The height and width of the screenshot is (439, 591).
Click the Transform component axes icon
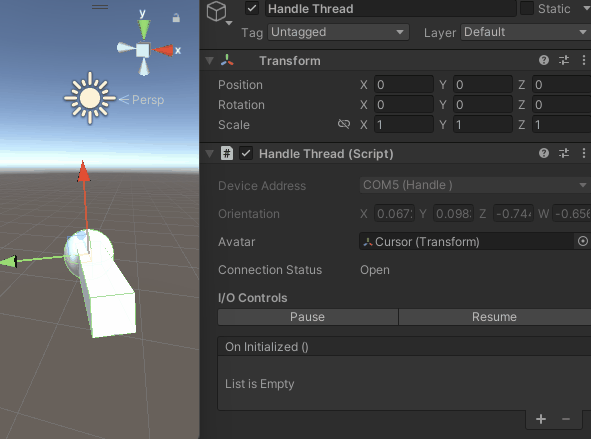(227, 60)
